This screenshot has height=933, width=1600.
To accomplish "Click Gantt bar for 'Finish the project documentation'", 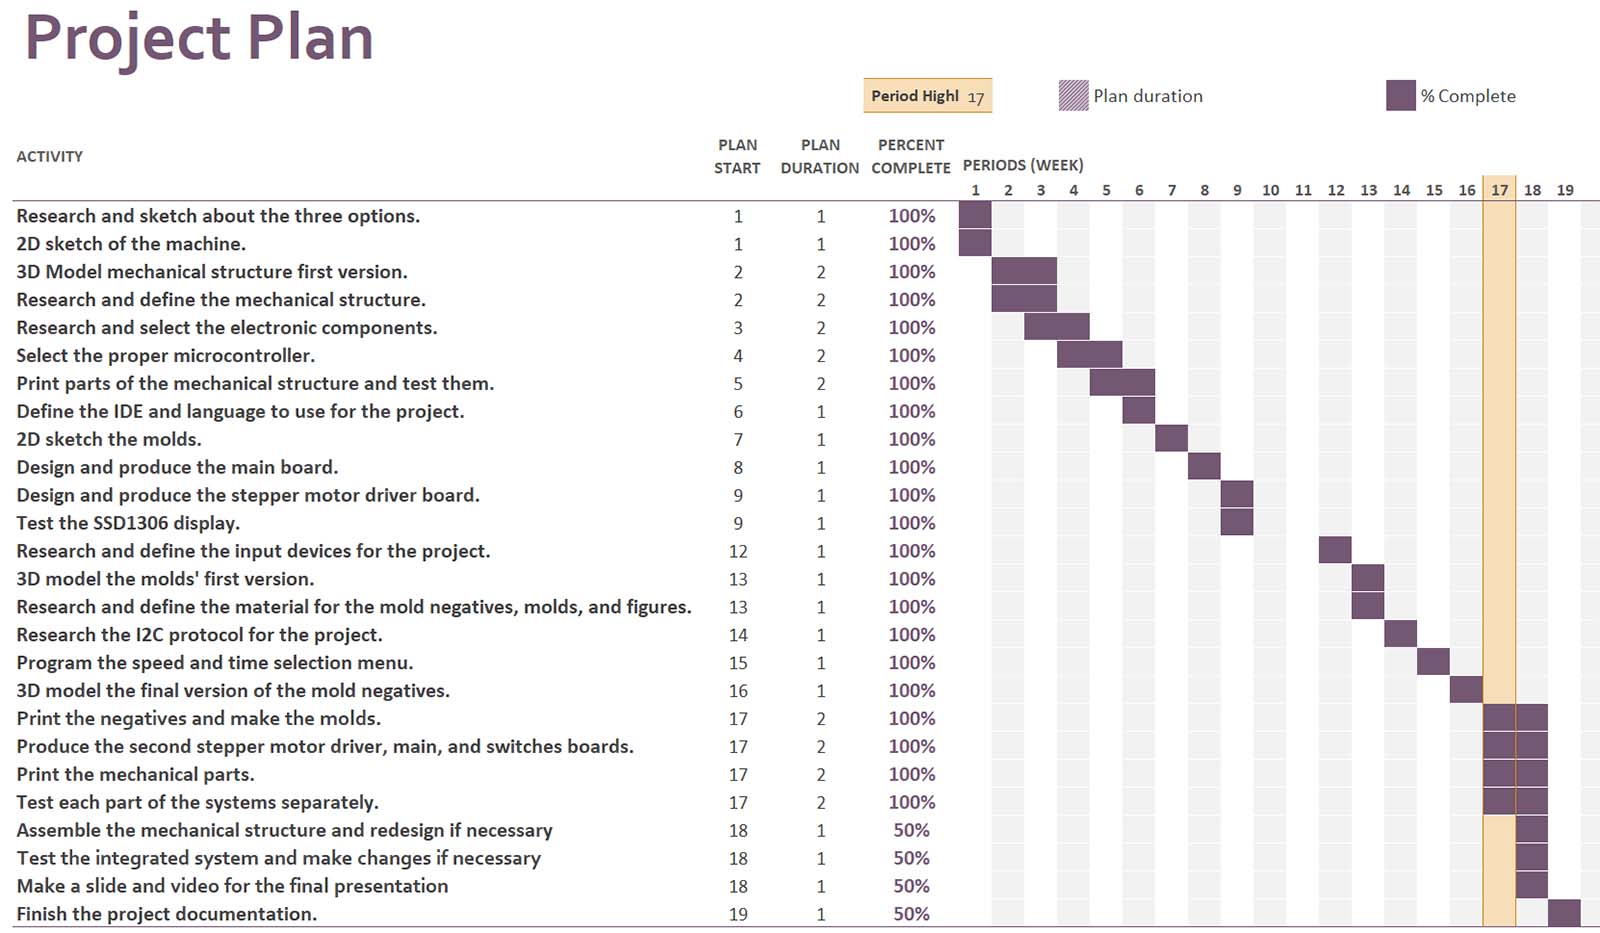I will (1565, 913).
